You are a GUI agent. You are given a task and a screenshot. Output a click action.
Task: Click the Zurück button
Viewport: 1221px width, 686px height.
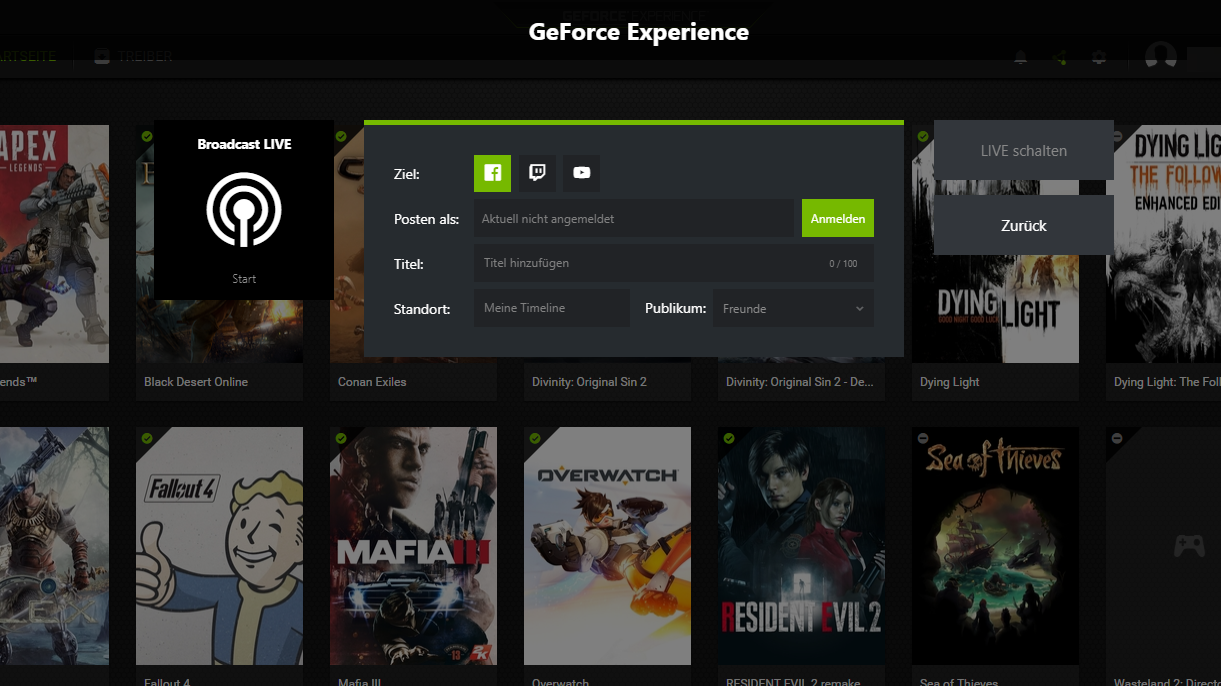(1023, 225)
